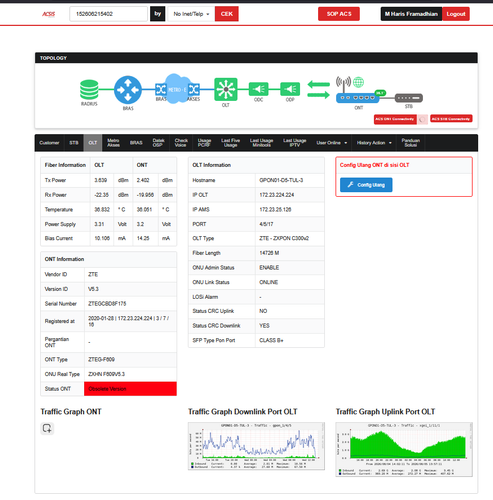Open the Usage PCRF tab

click(x=204, y=143)
